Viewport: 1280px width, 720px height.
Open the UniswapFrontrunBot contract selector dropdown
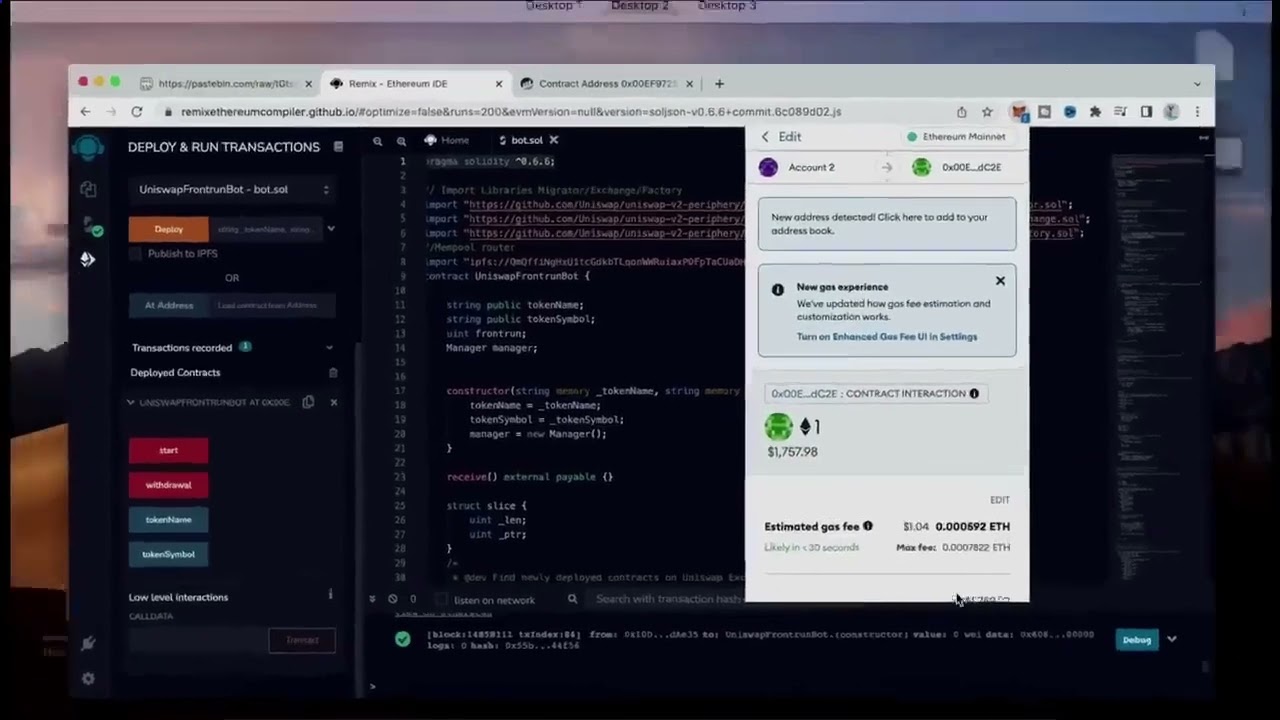234,190
